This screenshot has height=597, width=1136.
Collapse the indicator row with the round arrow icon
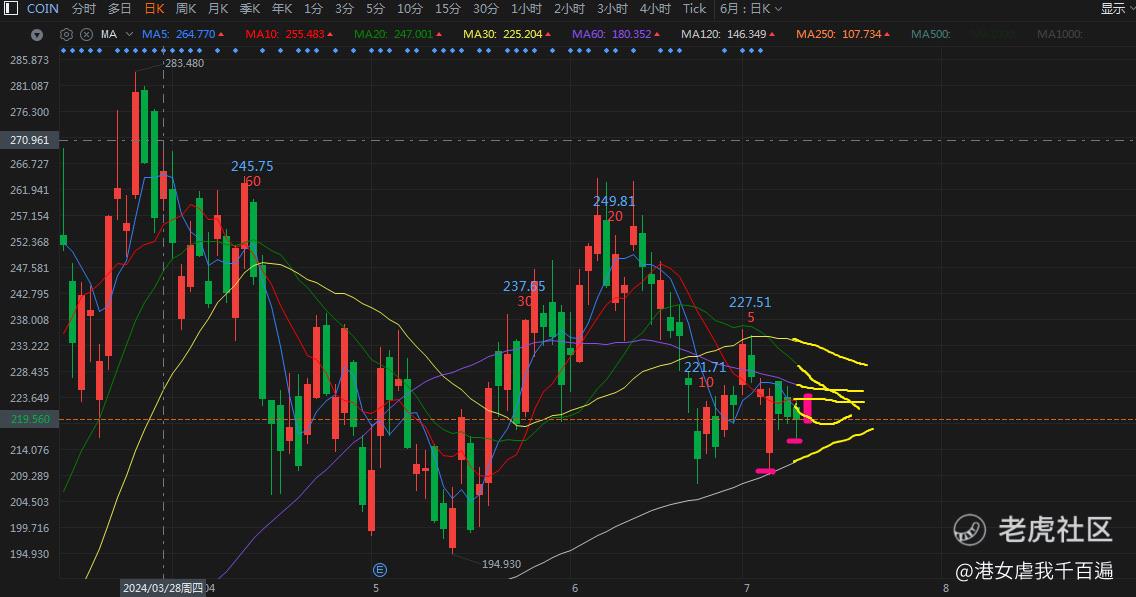37,34
